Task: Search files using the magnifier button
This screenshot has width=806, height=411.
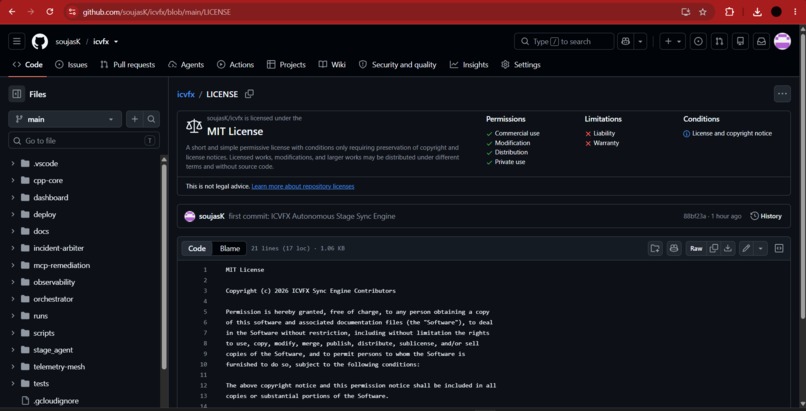Action: click(x=151, y=119)
